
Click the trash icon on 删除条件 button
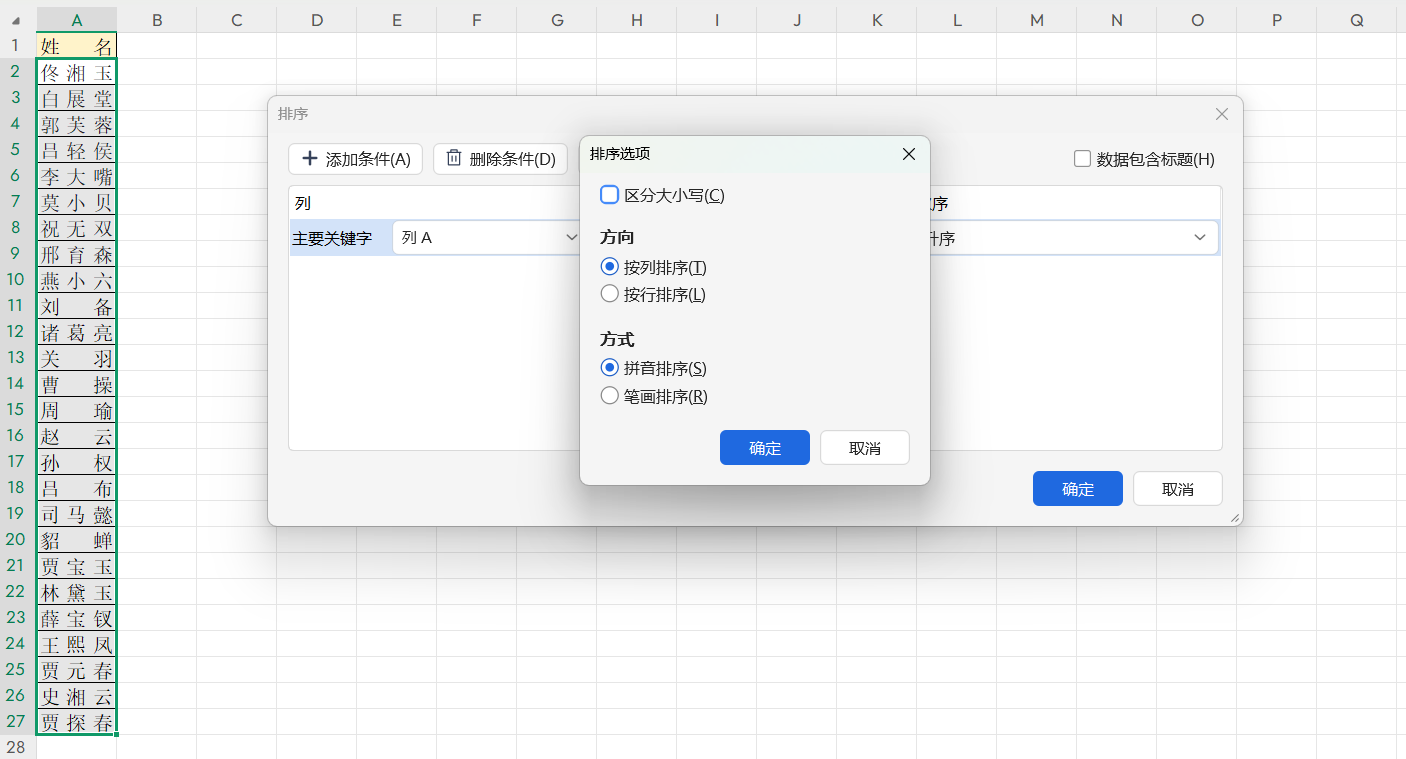(x=454, y=158)
